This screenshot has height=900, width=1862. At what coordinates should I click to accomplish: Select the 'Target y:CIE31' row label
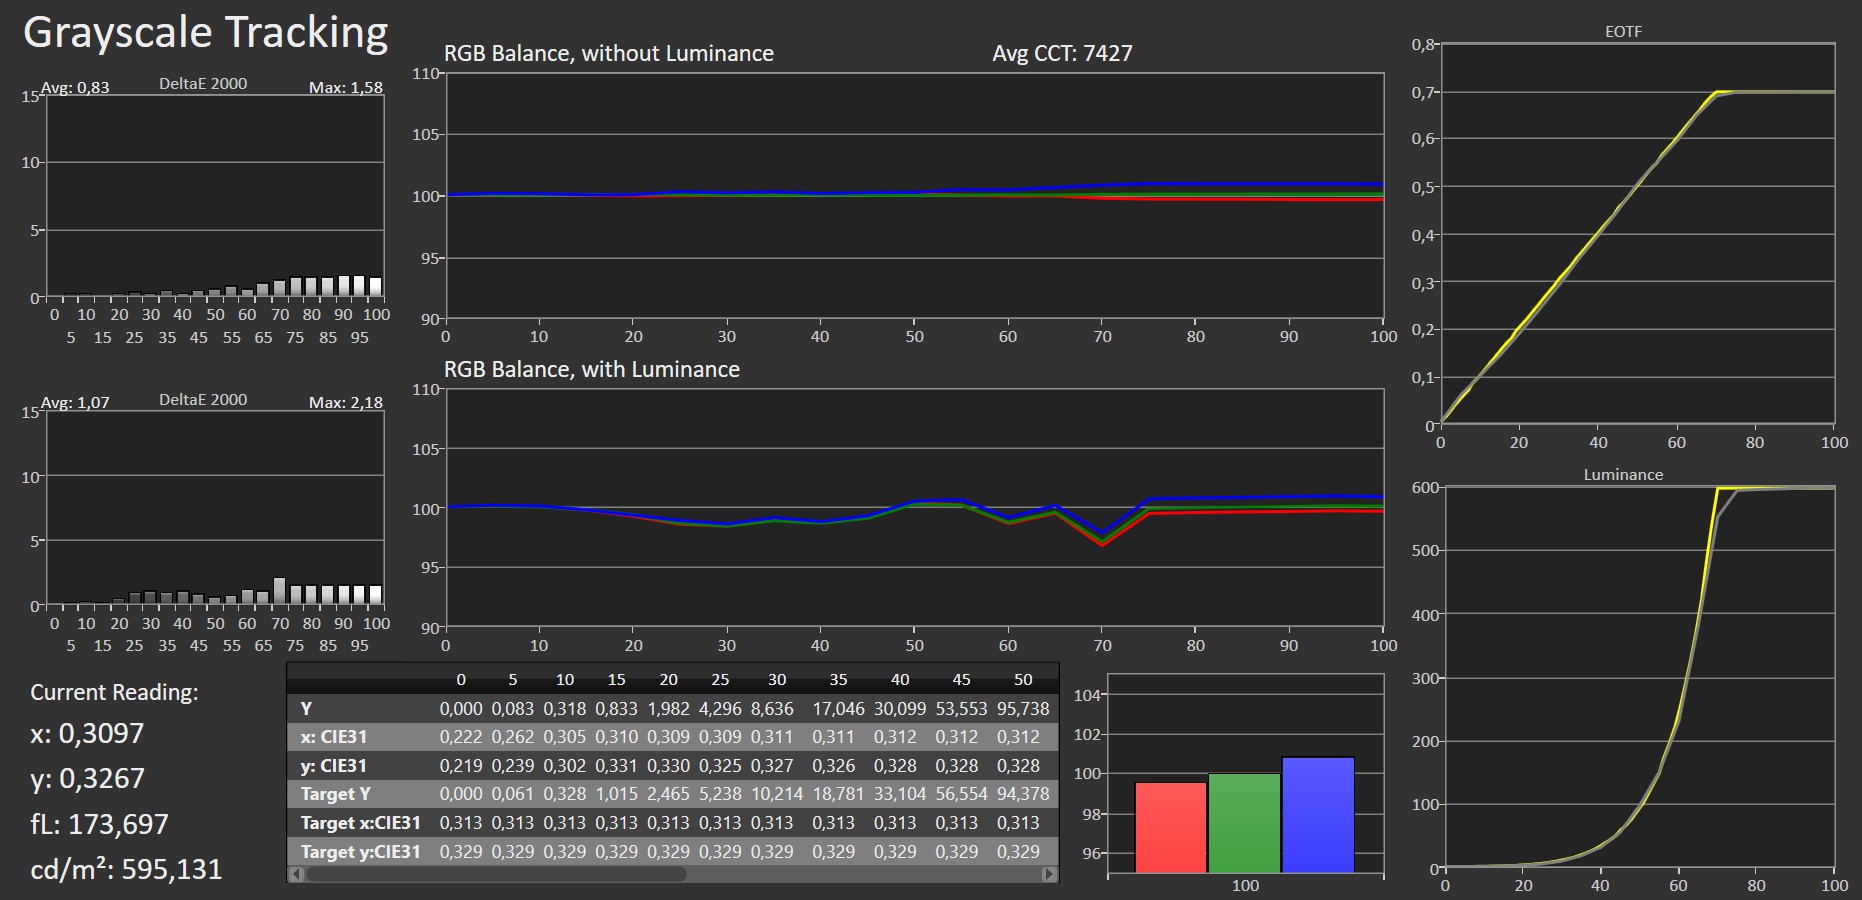(x=360, y=852)
